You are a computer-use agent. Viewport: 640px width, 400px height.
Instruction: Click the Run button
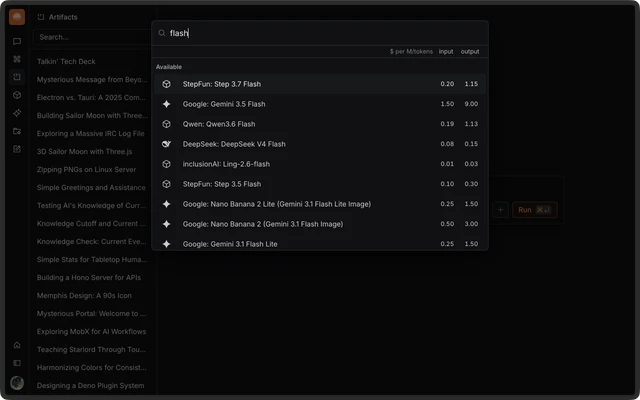(x=535, y=210)
